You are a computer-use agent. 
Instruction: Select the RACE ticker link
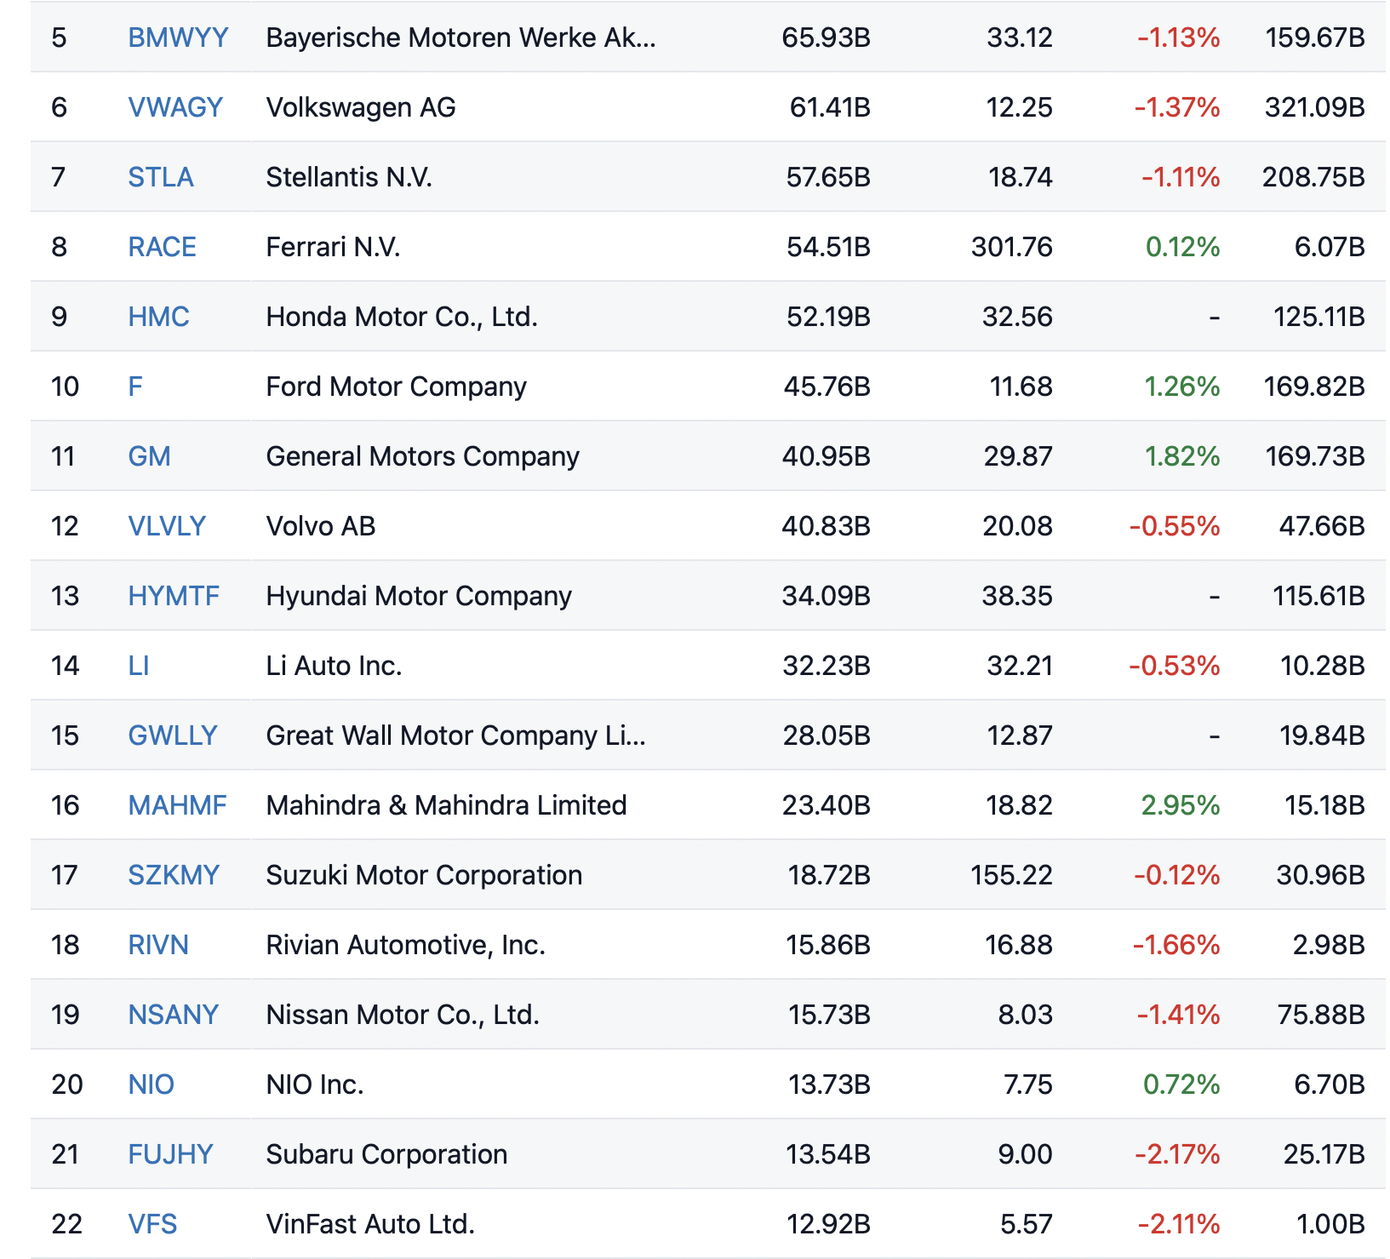pyautogui.click(x=162, y=247)
